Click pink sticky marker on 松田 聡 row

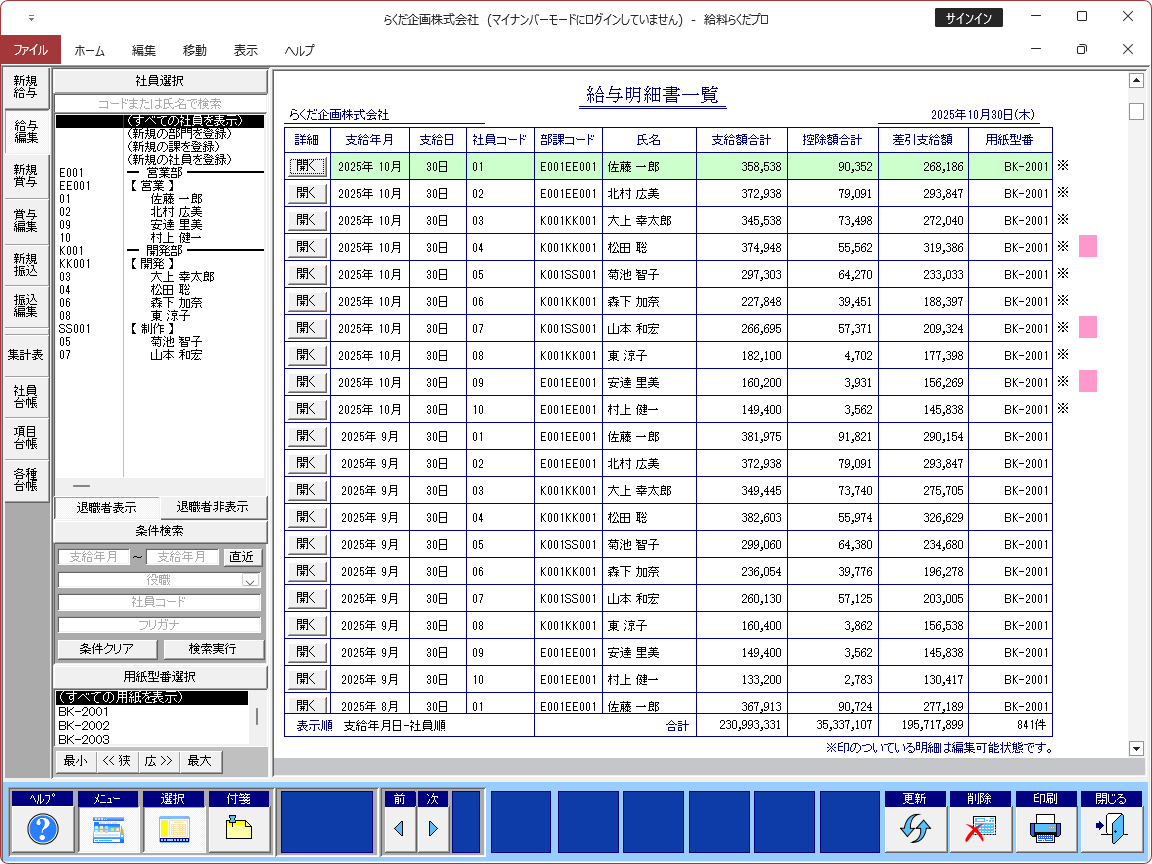coord(1087,246)
